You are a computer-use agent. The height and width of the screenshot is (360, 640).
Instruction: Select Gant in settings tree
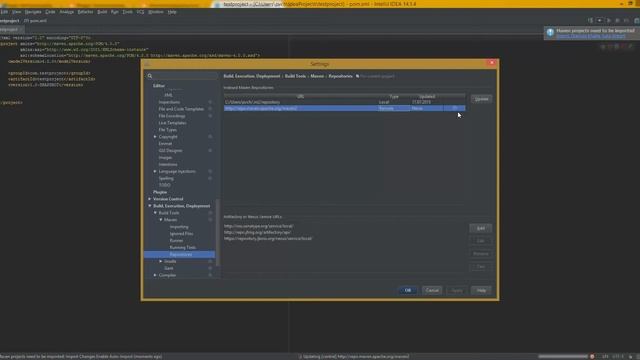click(169, 268)
